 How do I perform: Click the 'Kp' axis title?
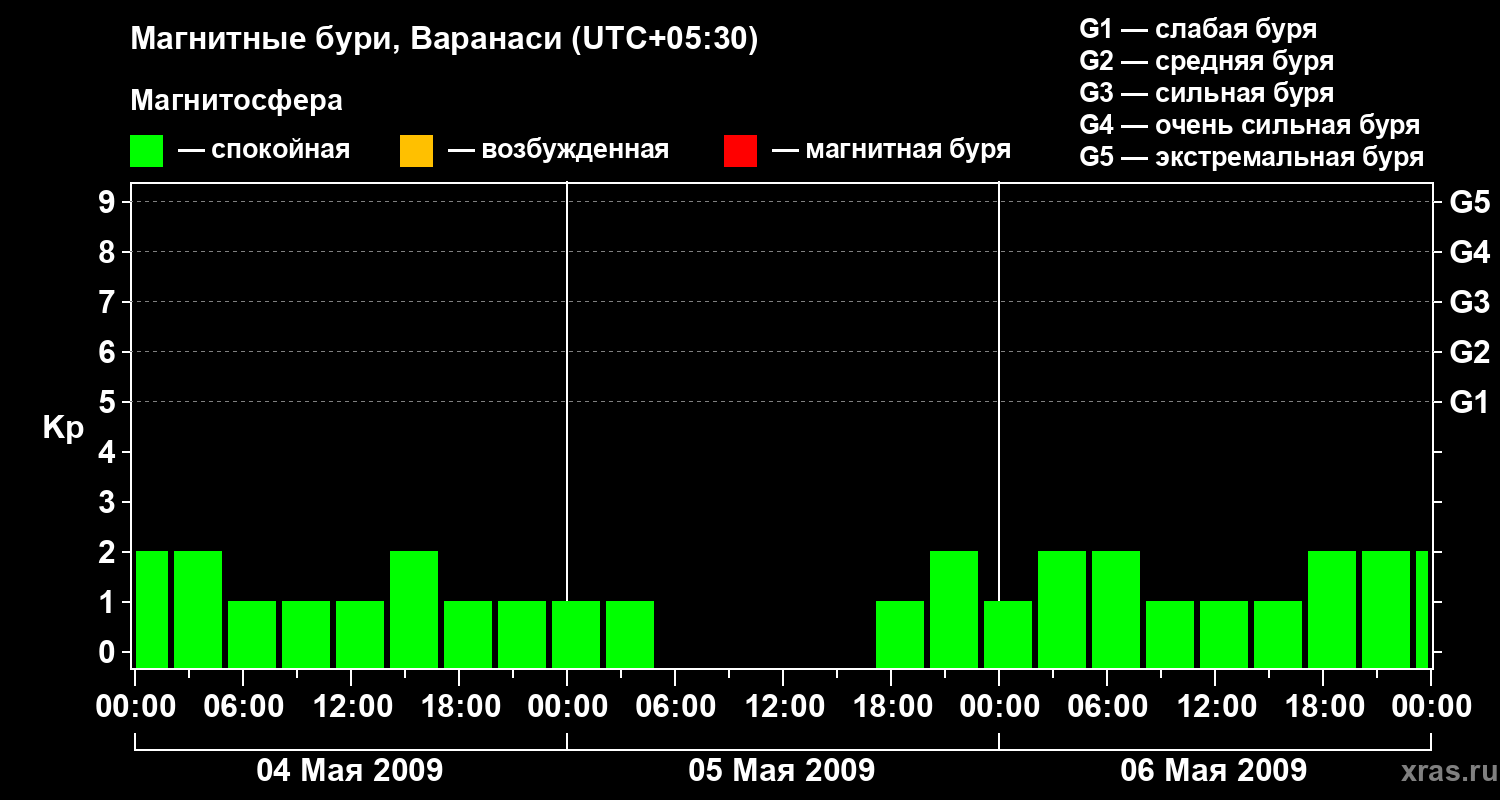[62, 428]
